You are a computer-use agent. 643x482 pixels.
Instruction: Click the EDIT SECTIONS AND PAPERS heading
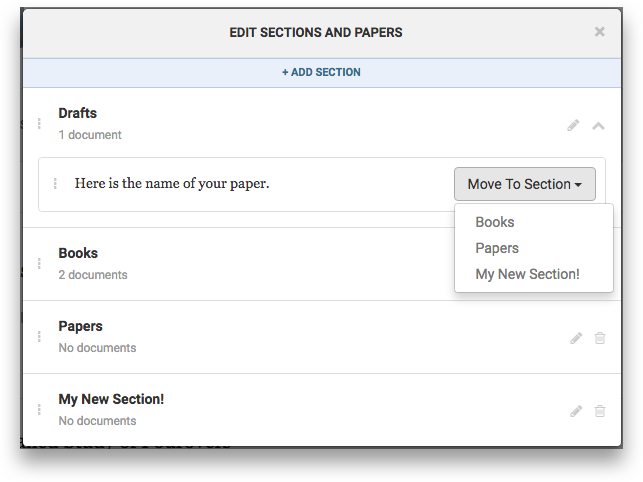(x=316, y=32)
